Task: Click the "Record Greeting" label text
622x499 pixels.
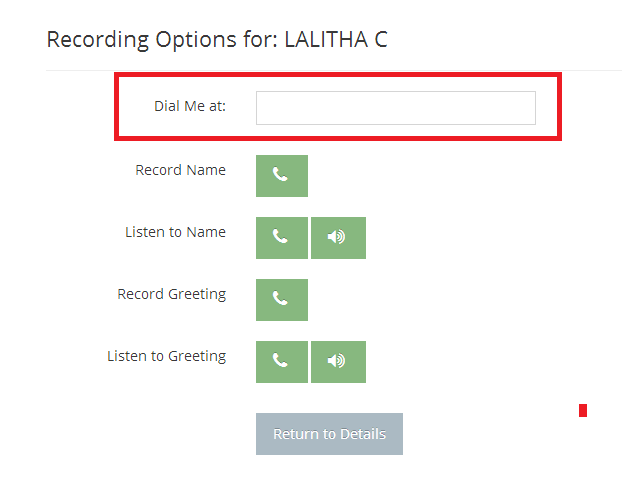Action: (171, 294)
